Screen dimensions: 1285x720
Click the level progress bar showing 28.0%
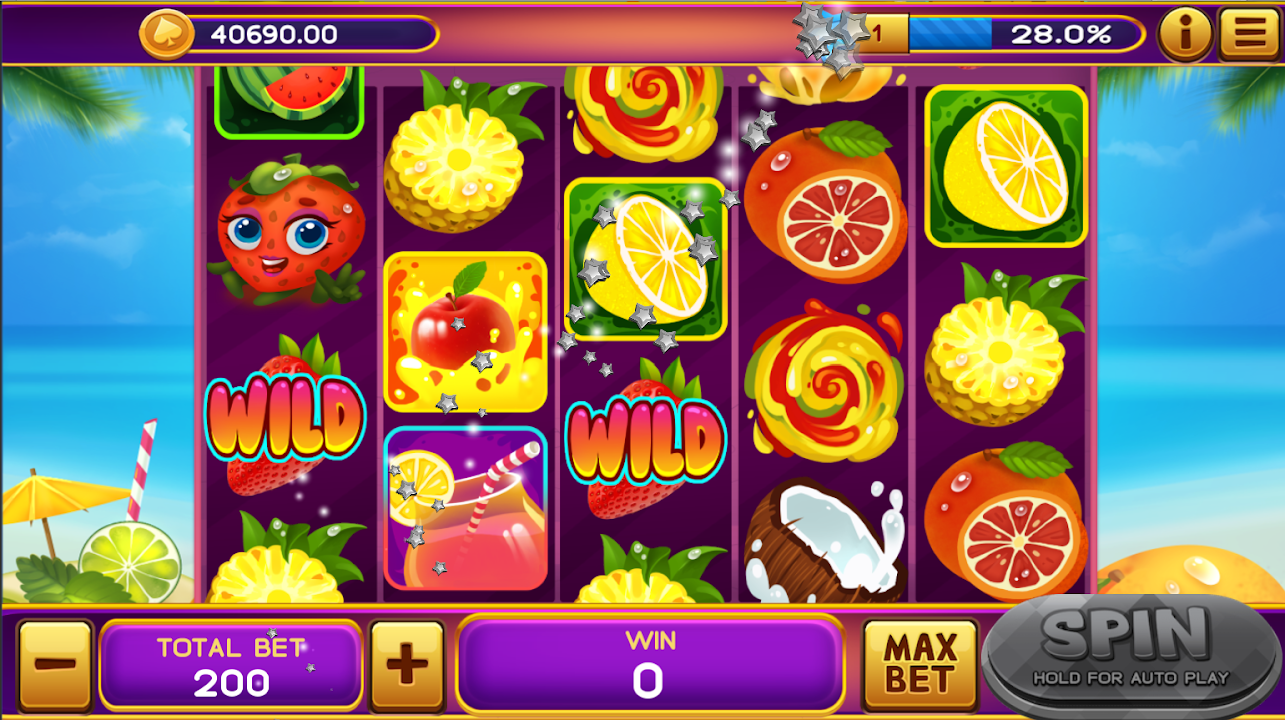pos(1010,34)
